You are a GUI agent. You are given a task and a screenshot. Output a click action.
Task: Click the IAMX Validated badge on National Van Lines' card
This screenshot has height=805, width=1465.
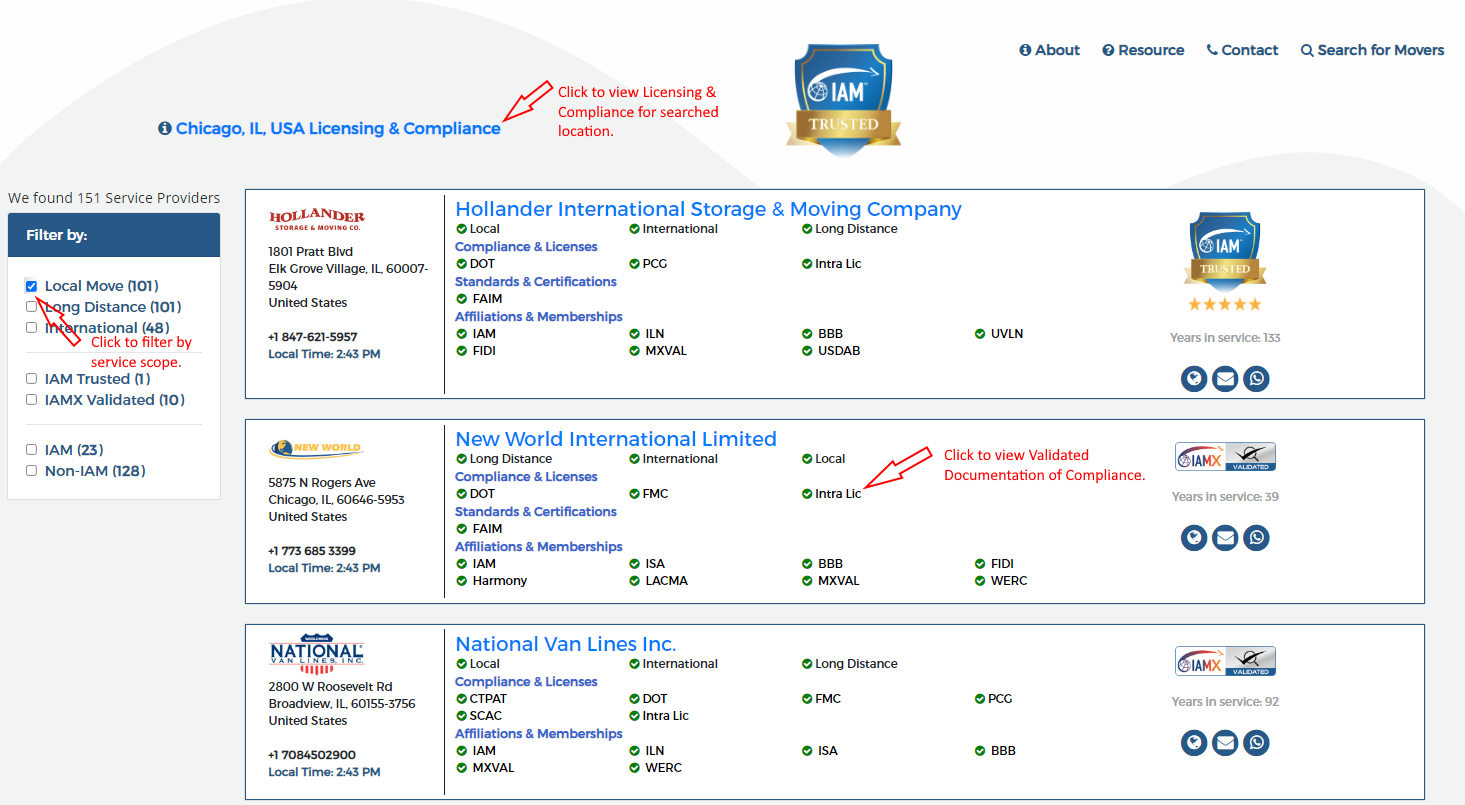[x=1225, y=662]
